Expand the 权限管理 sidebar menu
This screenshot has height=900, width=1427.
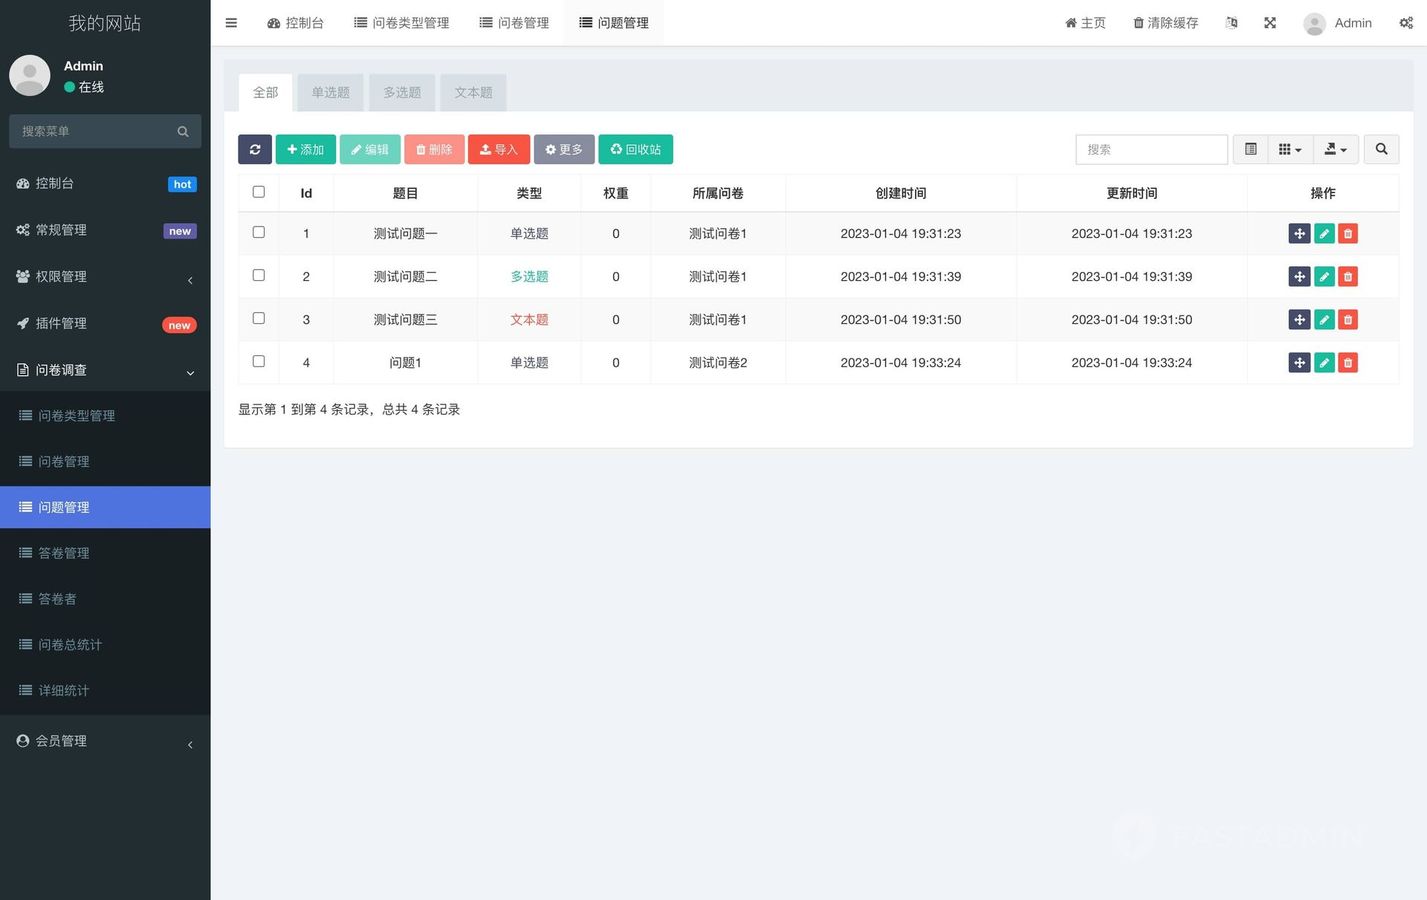click(105, 277)
